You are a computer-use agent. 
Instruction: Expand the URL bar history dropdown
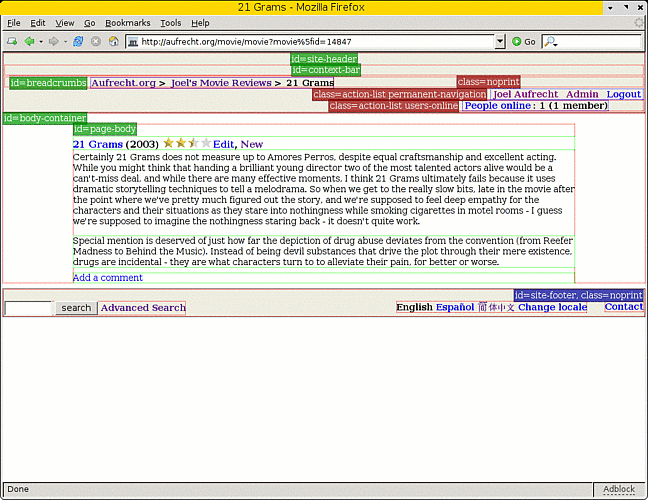[x=500, y=42]
